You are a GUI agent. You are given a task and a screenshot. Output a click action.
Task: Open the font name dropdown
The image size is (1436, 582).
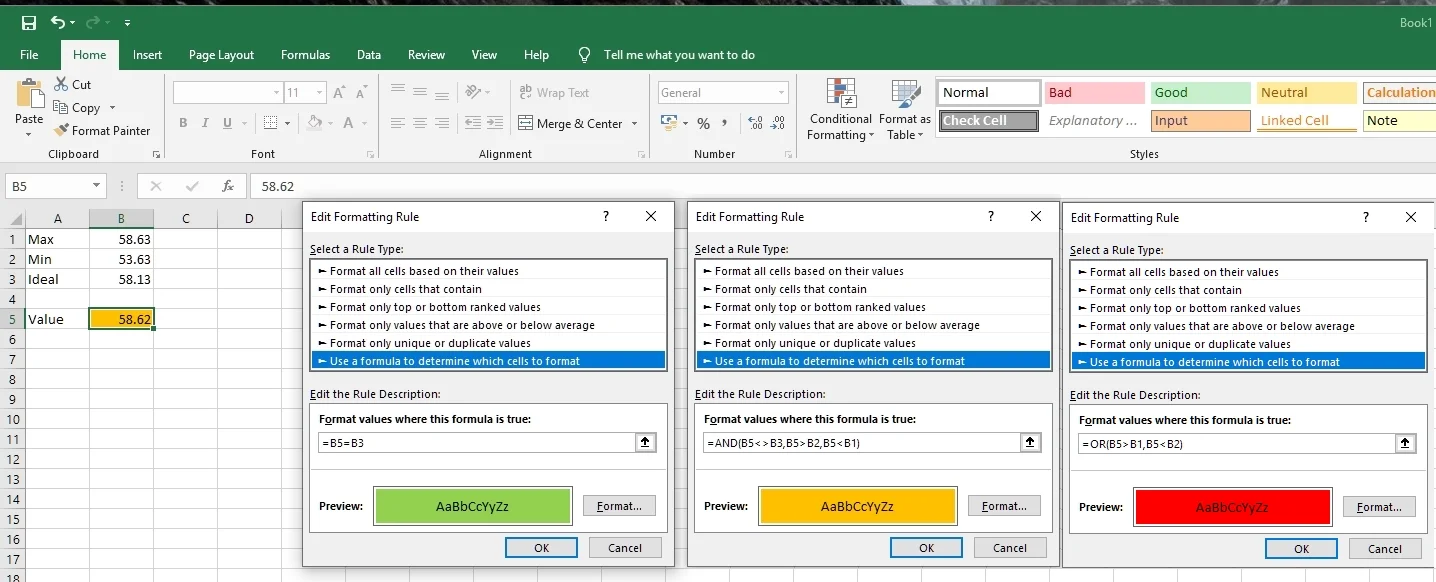277,93
